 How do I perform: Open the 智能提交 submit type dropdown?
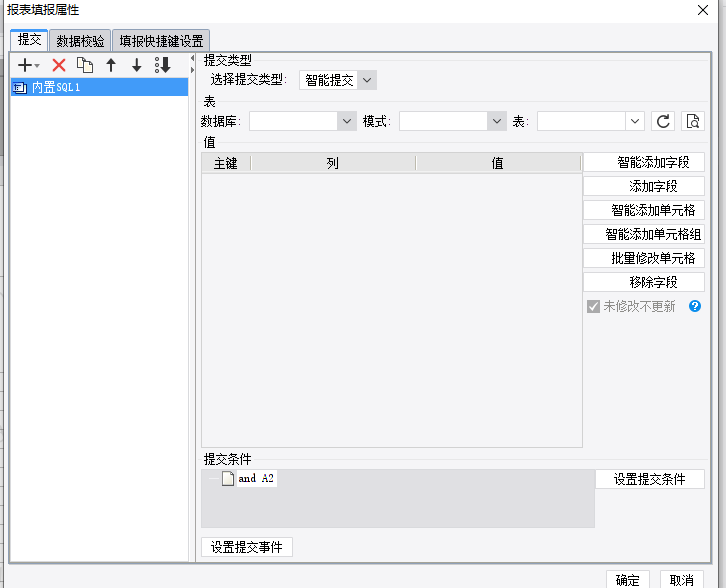[x=367, y=80]
